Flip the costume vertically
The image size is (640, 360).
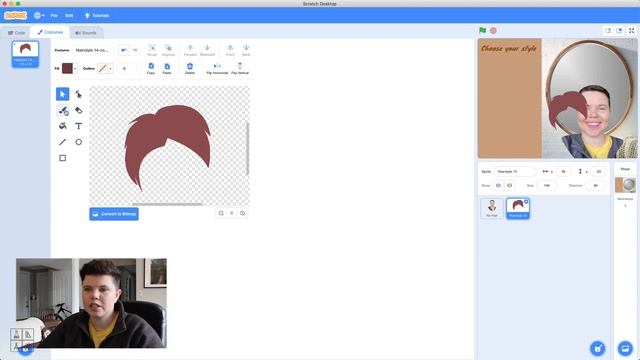240,68
